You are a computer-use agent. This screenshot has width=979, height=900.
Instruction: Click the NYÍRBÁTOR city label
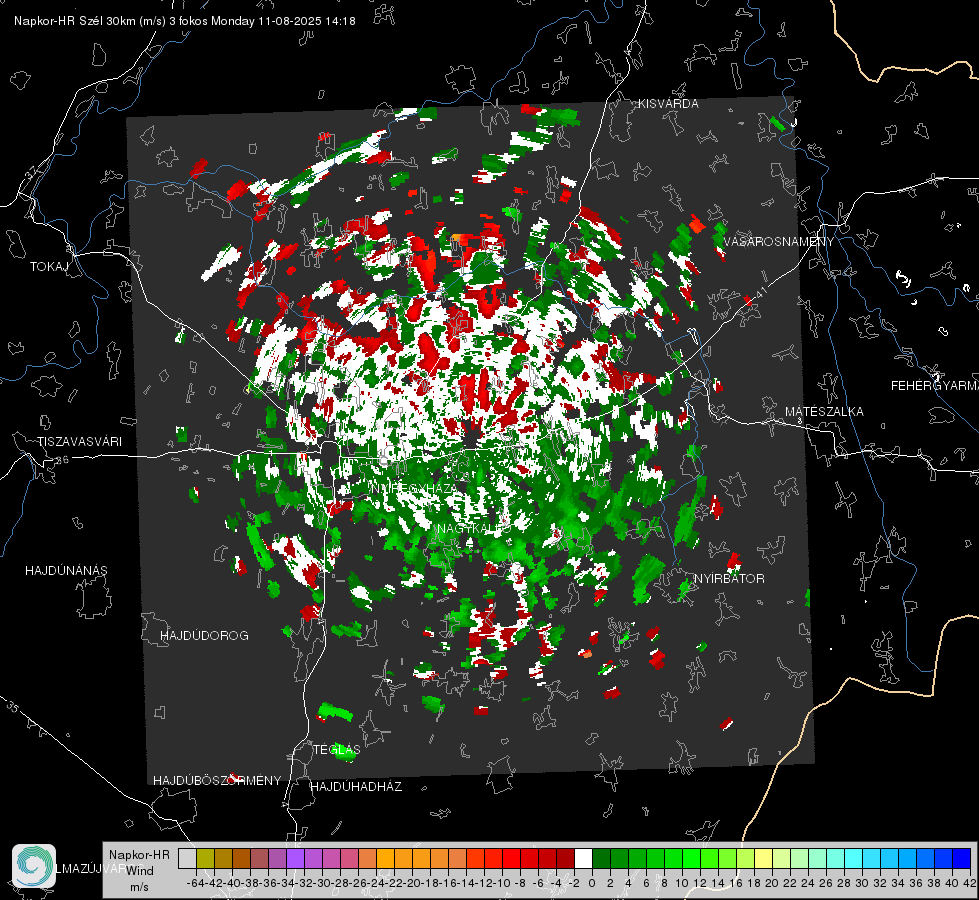(729, 578)
